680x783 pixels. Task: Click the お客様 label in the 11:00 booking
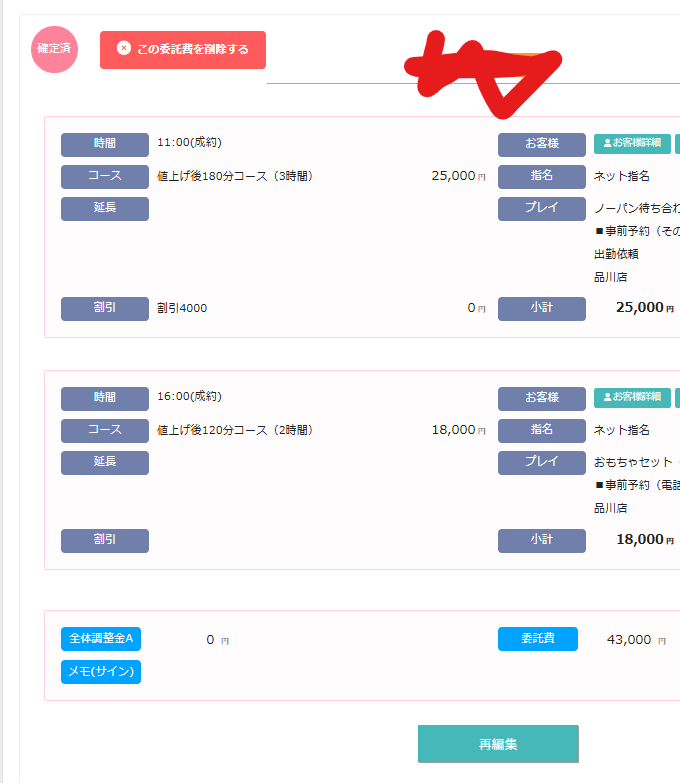[x=542, y=144]
